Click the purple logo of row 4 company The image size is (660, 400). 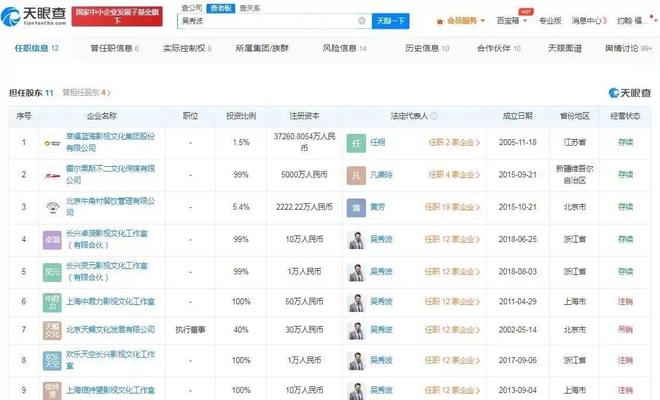click(52, 240)
